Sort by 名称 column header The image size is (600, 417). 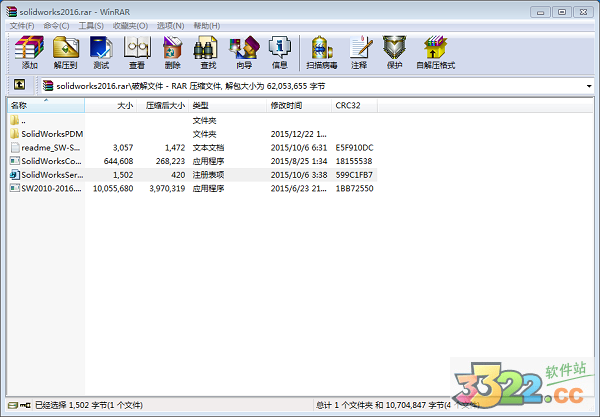pos(46,105)
